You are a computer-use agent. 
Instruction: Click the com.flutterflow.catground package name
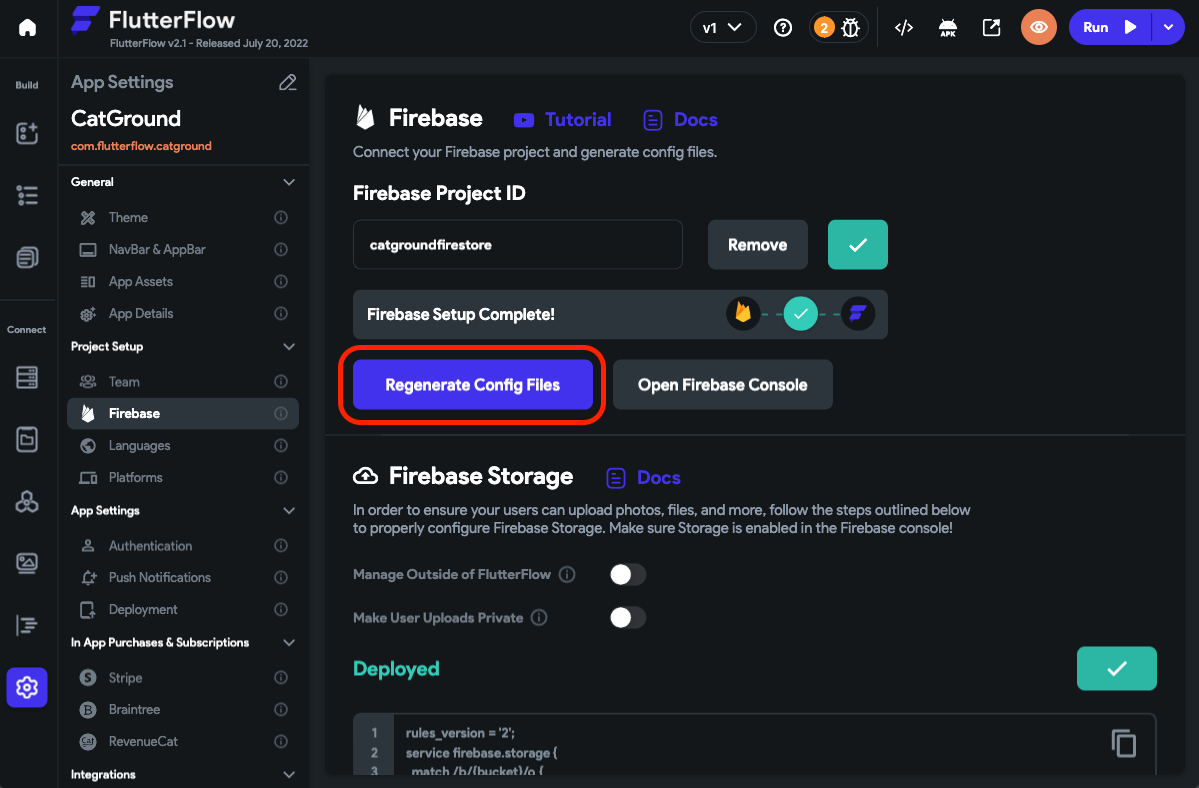coord(141,146)
